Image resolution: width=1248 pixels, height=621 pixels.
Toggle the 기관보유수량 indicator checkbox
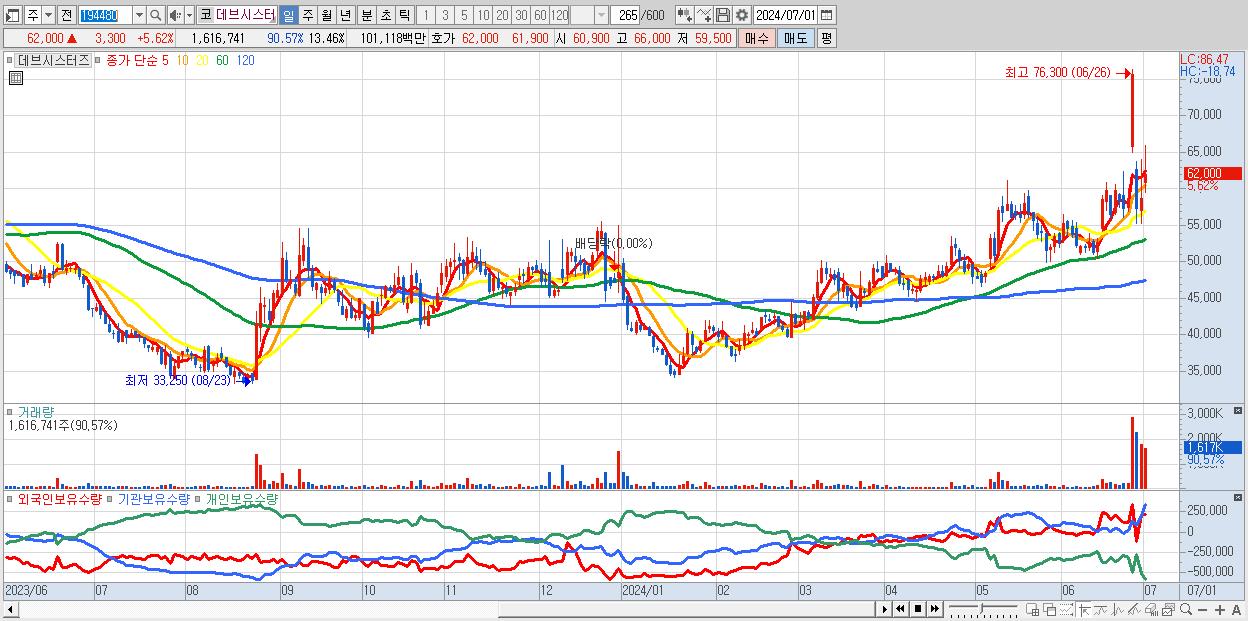(111, 498)
